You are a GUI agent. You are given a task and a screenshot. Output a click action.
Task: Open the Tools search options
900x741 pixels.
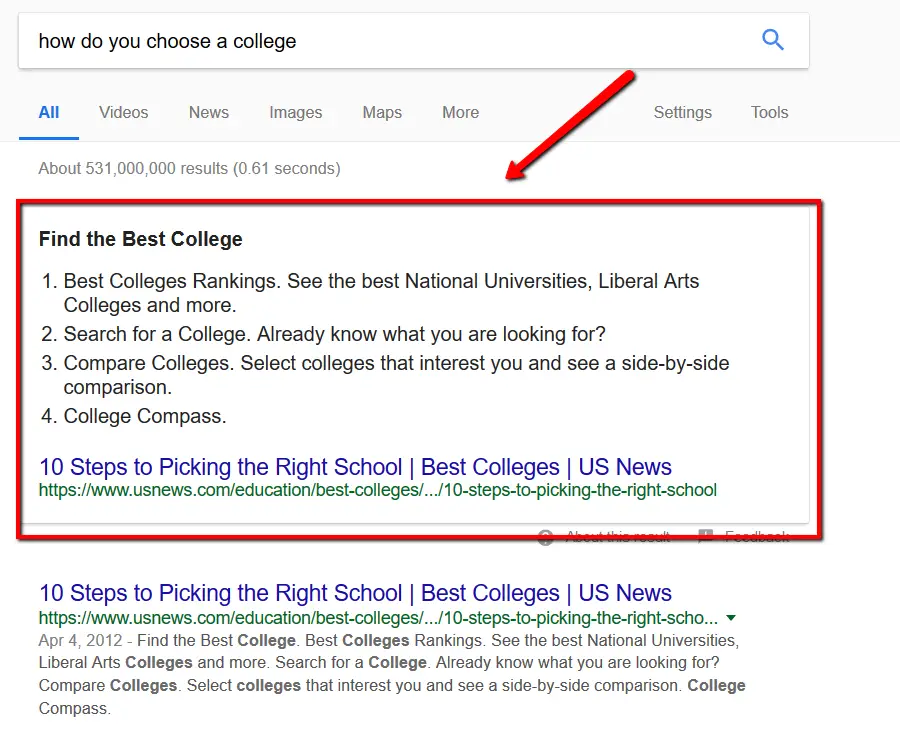[769, 113]
